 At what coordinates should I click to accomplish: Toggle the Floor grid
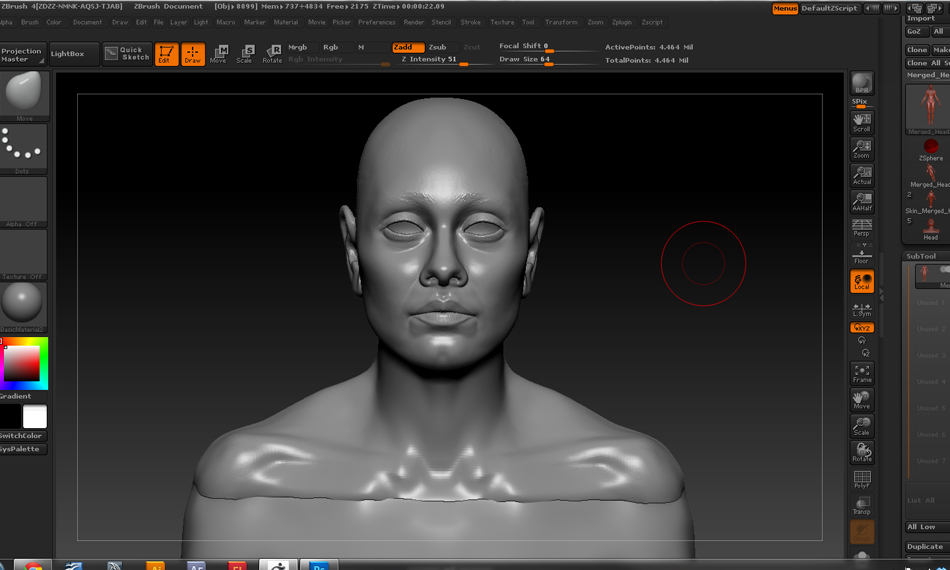click(862, 254)
